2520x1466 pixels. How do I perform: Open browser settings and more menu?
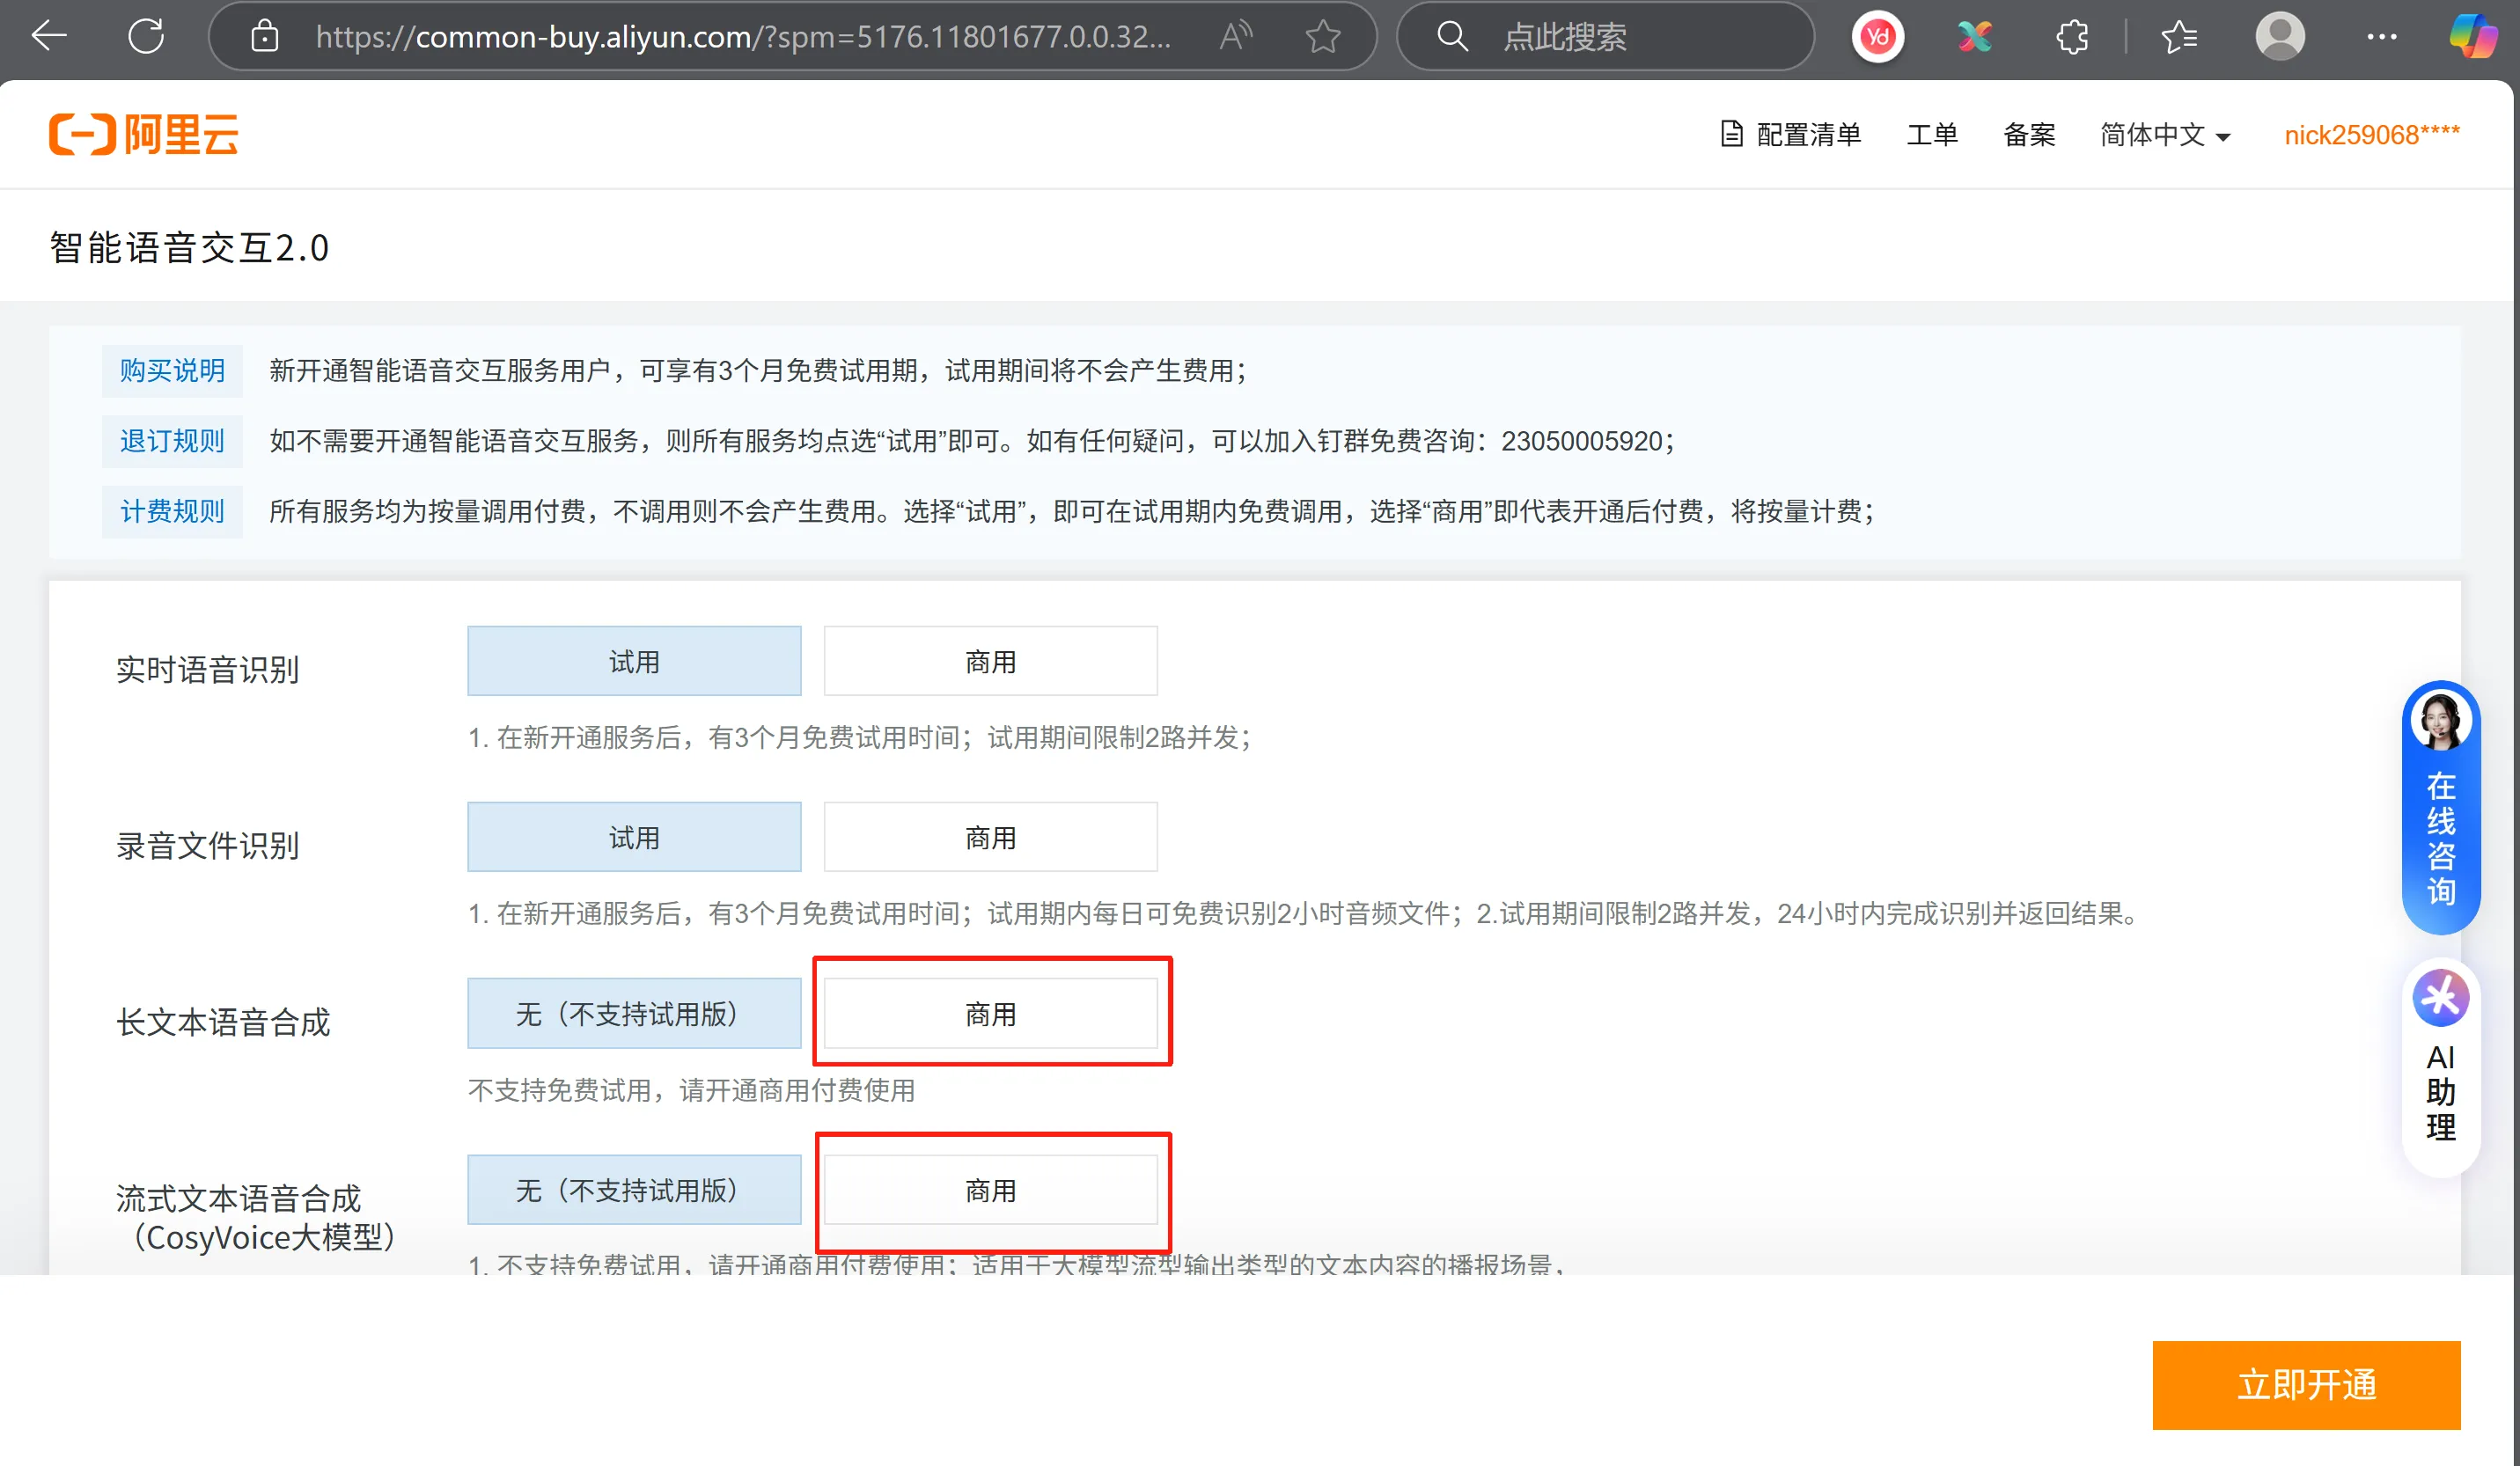click(x=2382, y=37)
